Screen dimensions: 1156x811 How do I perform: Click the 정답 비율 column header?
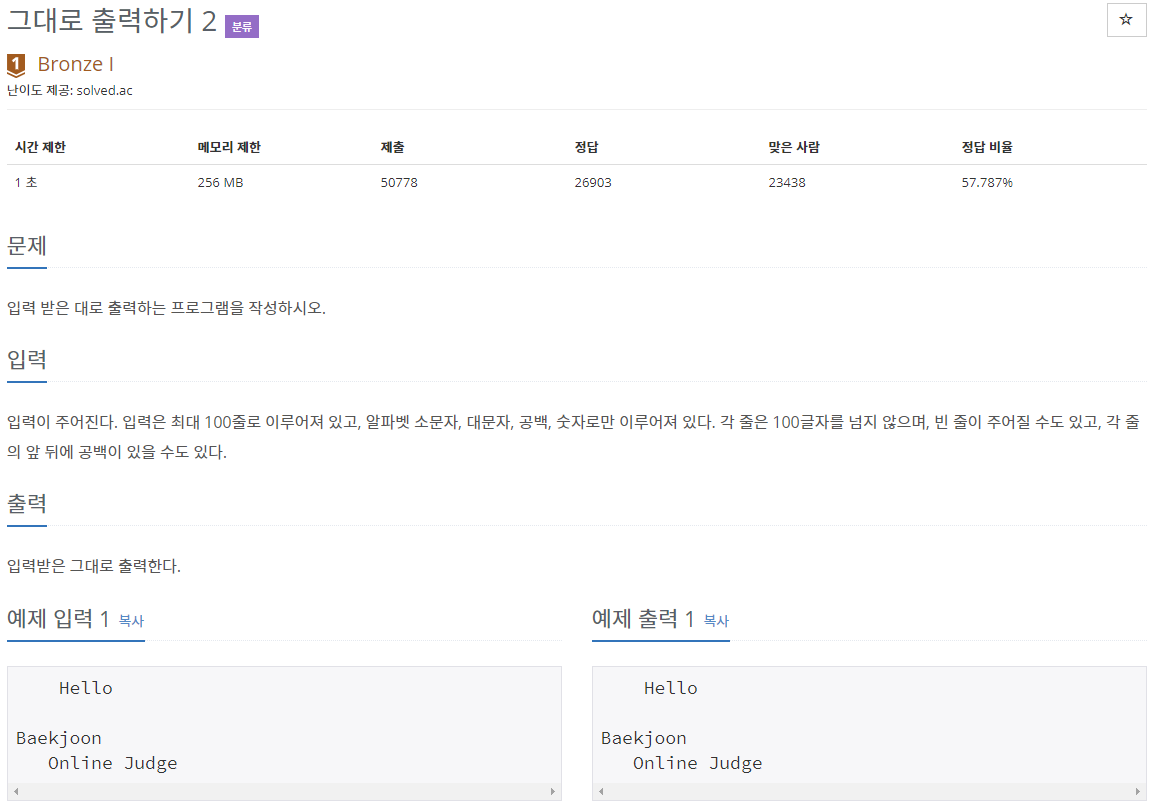point(987,147)
